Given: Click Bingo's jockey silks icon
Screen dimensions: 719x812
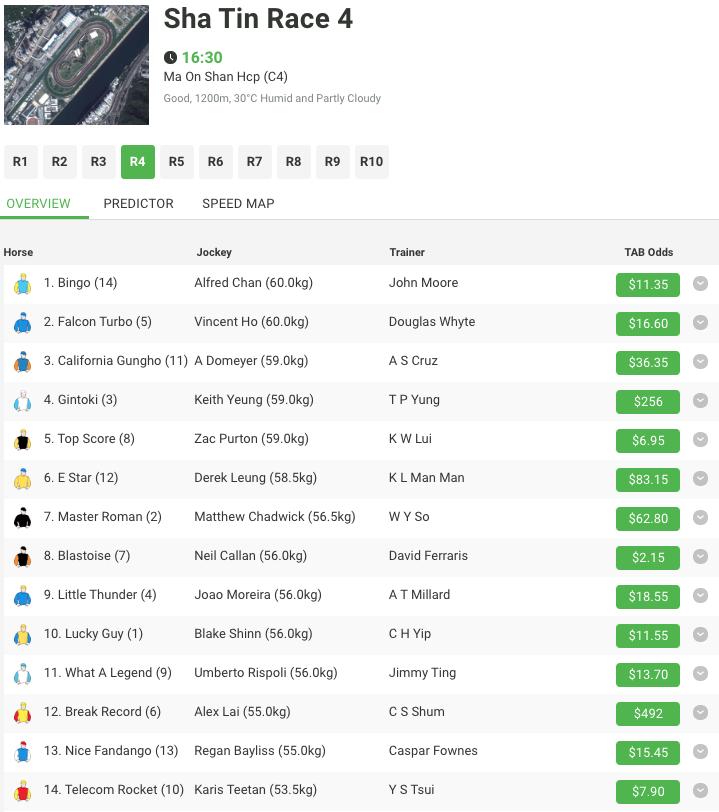Looking at the screenshot, I should click(x=23, y=284).
